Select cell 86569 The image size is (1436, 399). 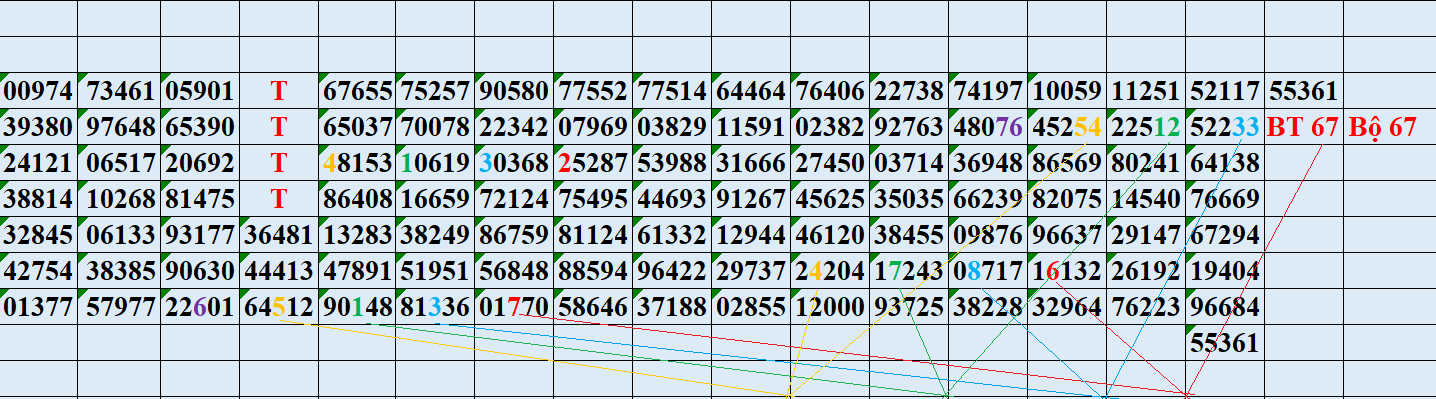(1067, 163)
